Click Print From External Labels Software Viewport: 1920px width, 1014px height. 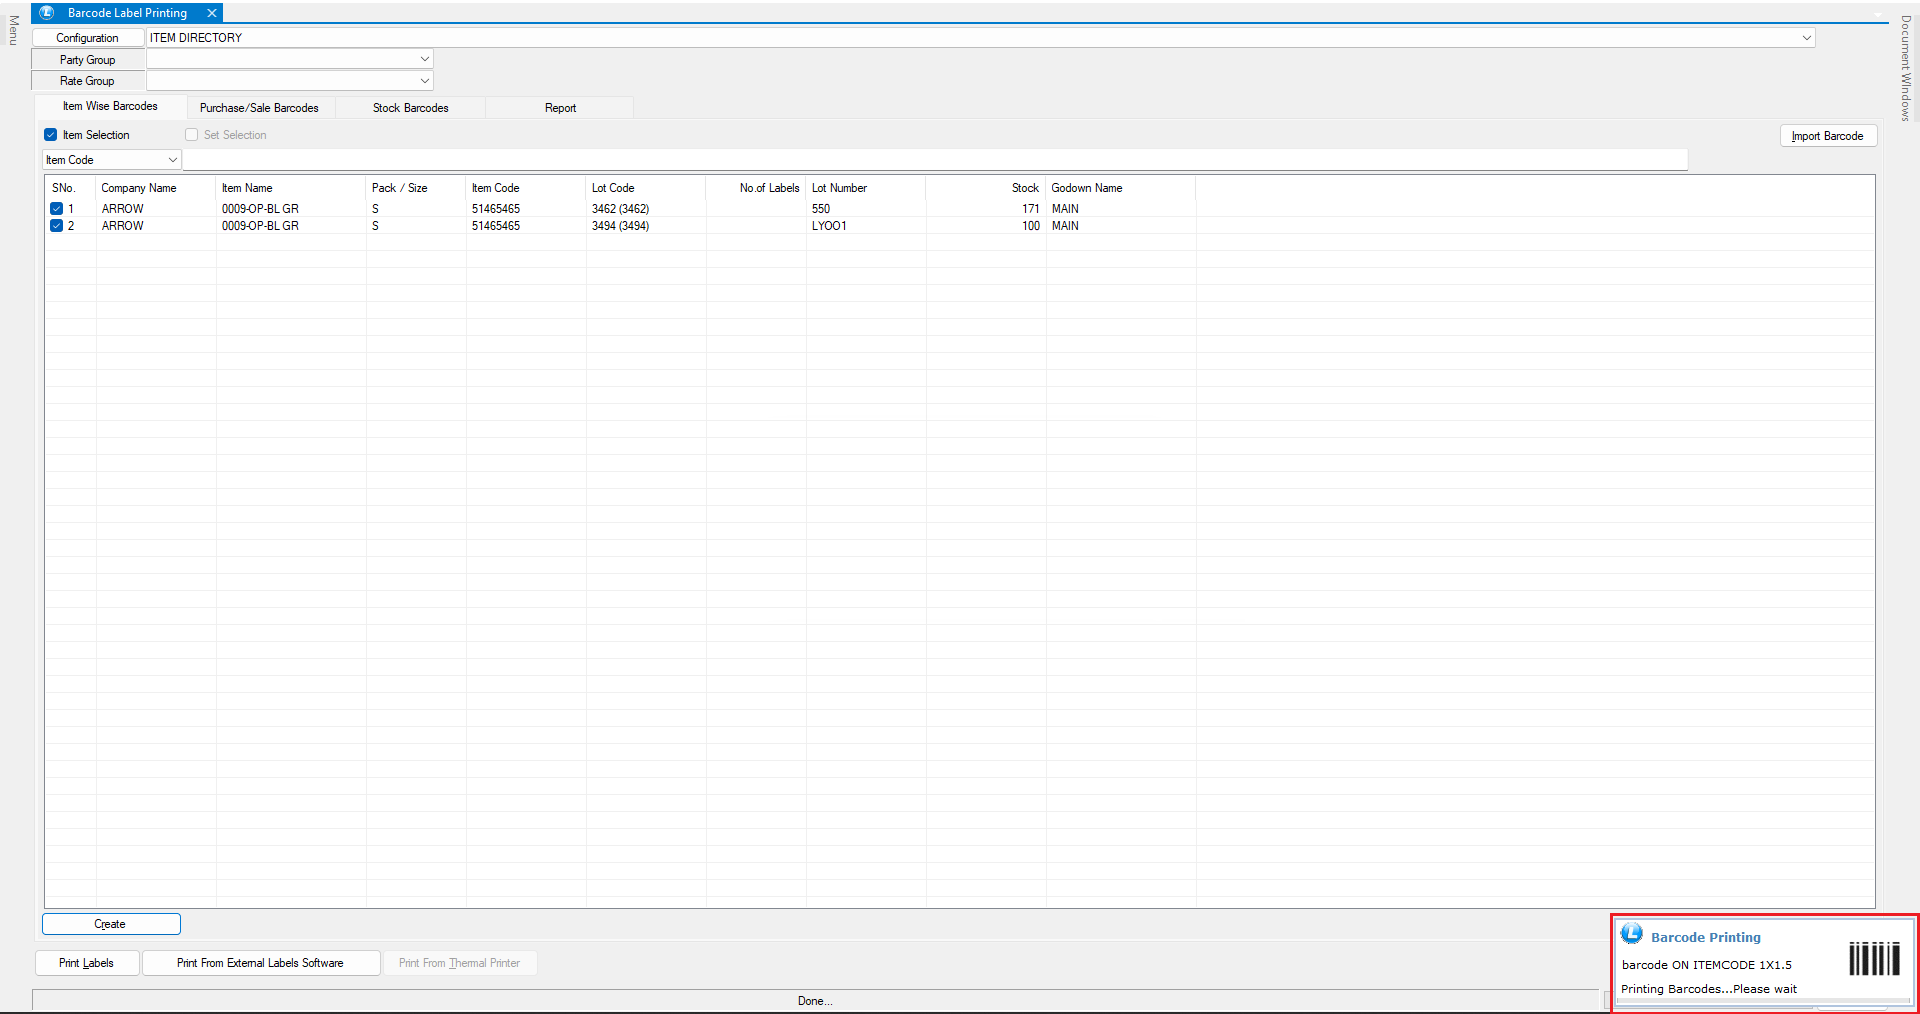coord(260,963)
